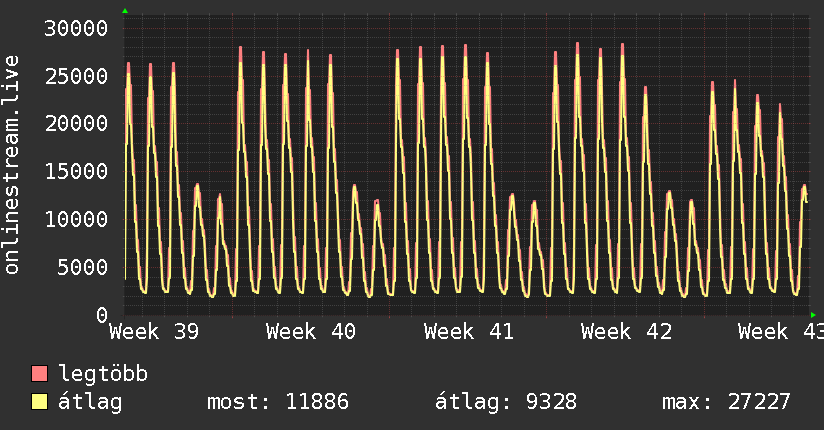Click the 5000 y-axis tick label

pos(83,267)
